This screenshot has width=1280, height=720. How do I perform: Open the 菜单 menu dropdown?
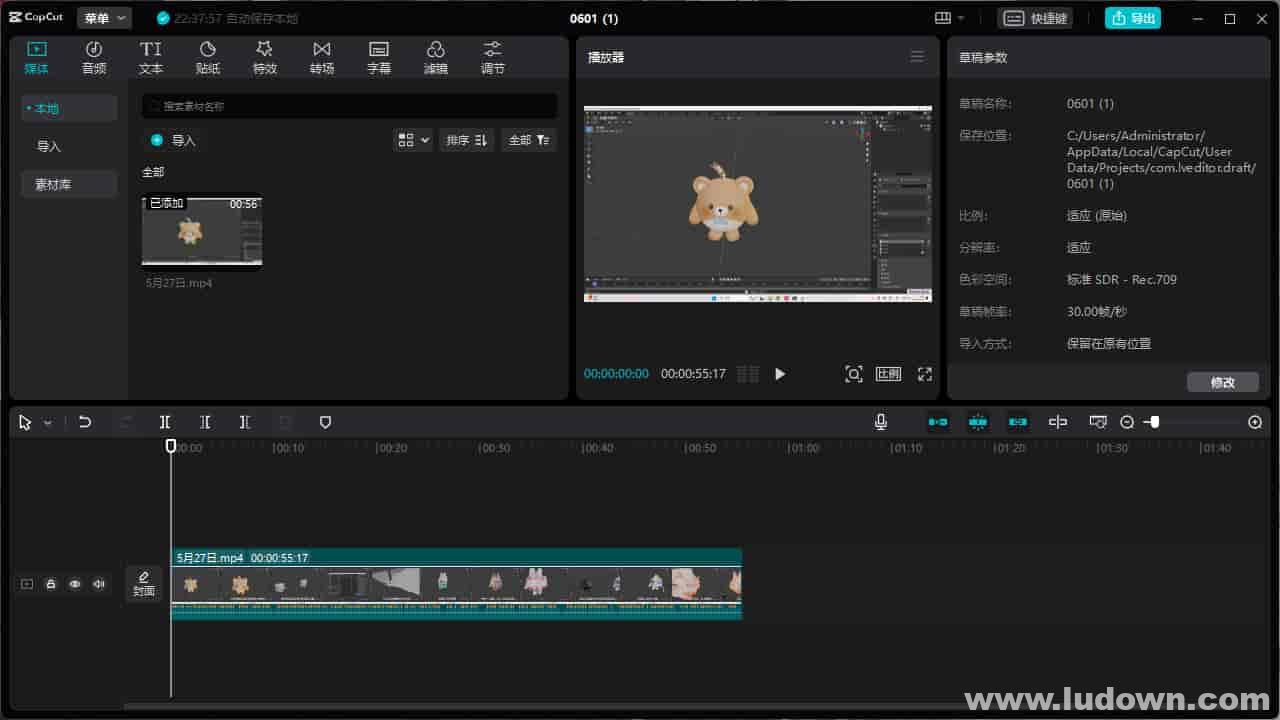104,18
